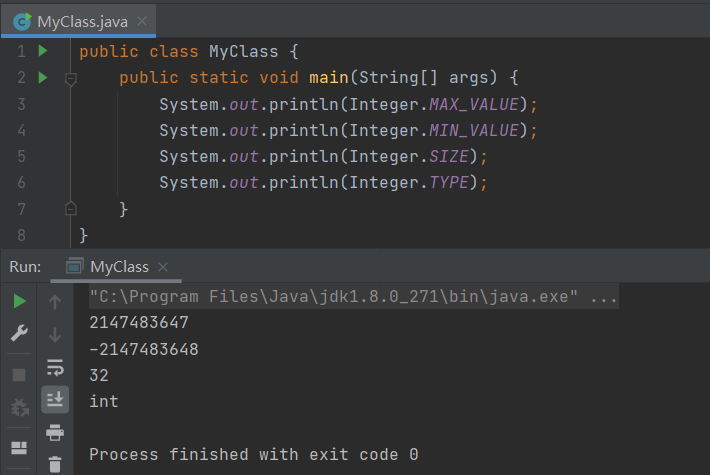Close the MyClass.java editor tab
The height and width of the screenshot is (475, 710).
point(142,21)
